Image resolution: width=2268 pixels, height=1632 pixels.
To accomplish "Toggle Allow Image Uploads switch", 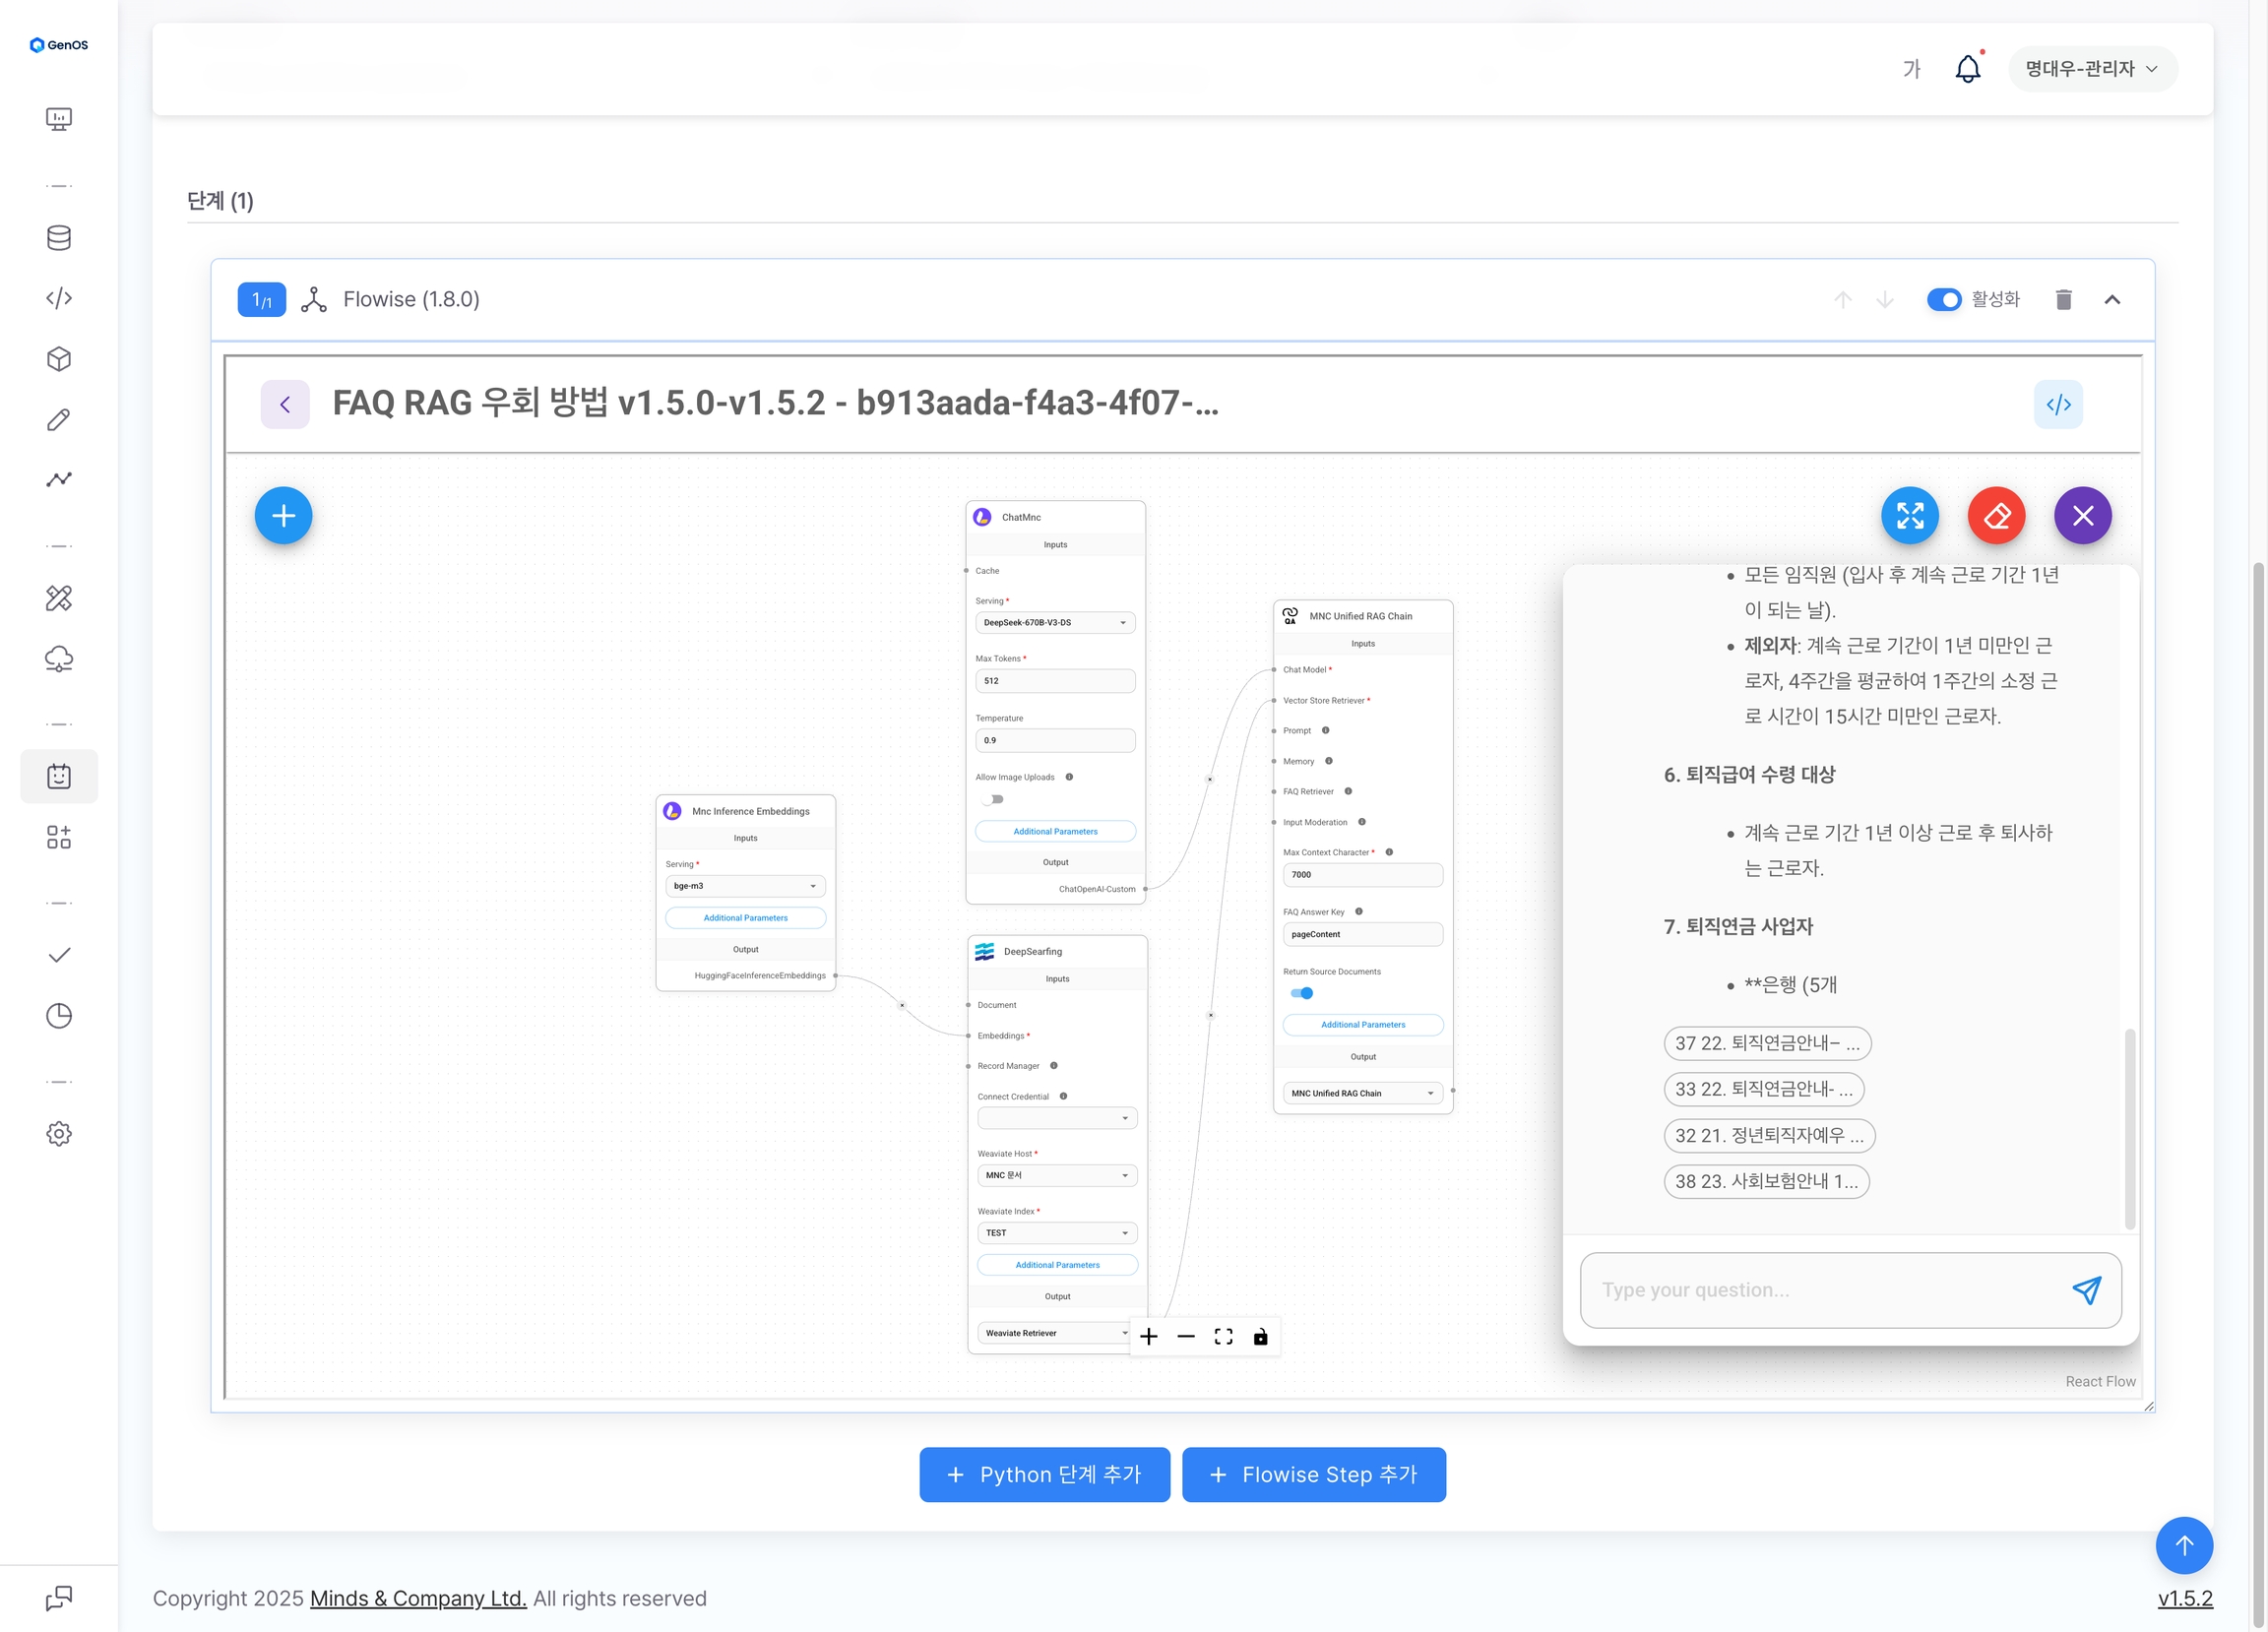I will click(x=993, y=799).
